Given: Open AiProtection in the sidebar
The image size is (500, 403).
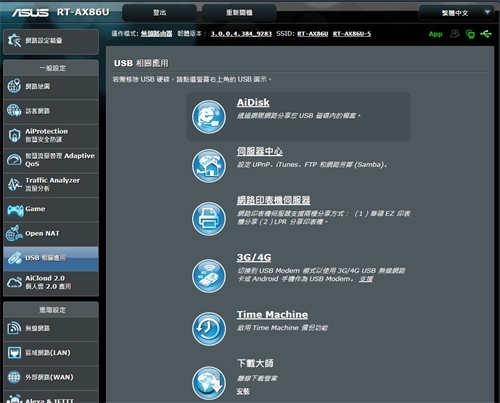Looking at the screenshot, I should [x=51, y=135].
